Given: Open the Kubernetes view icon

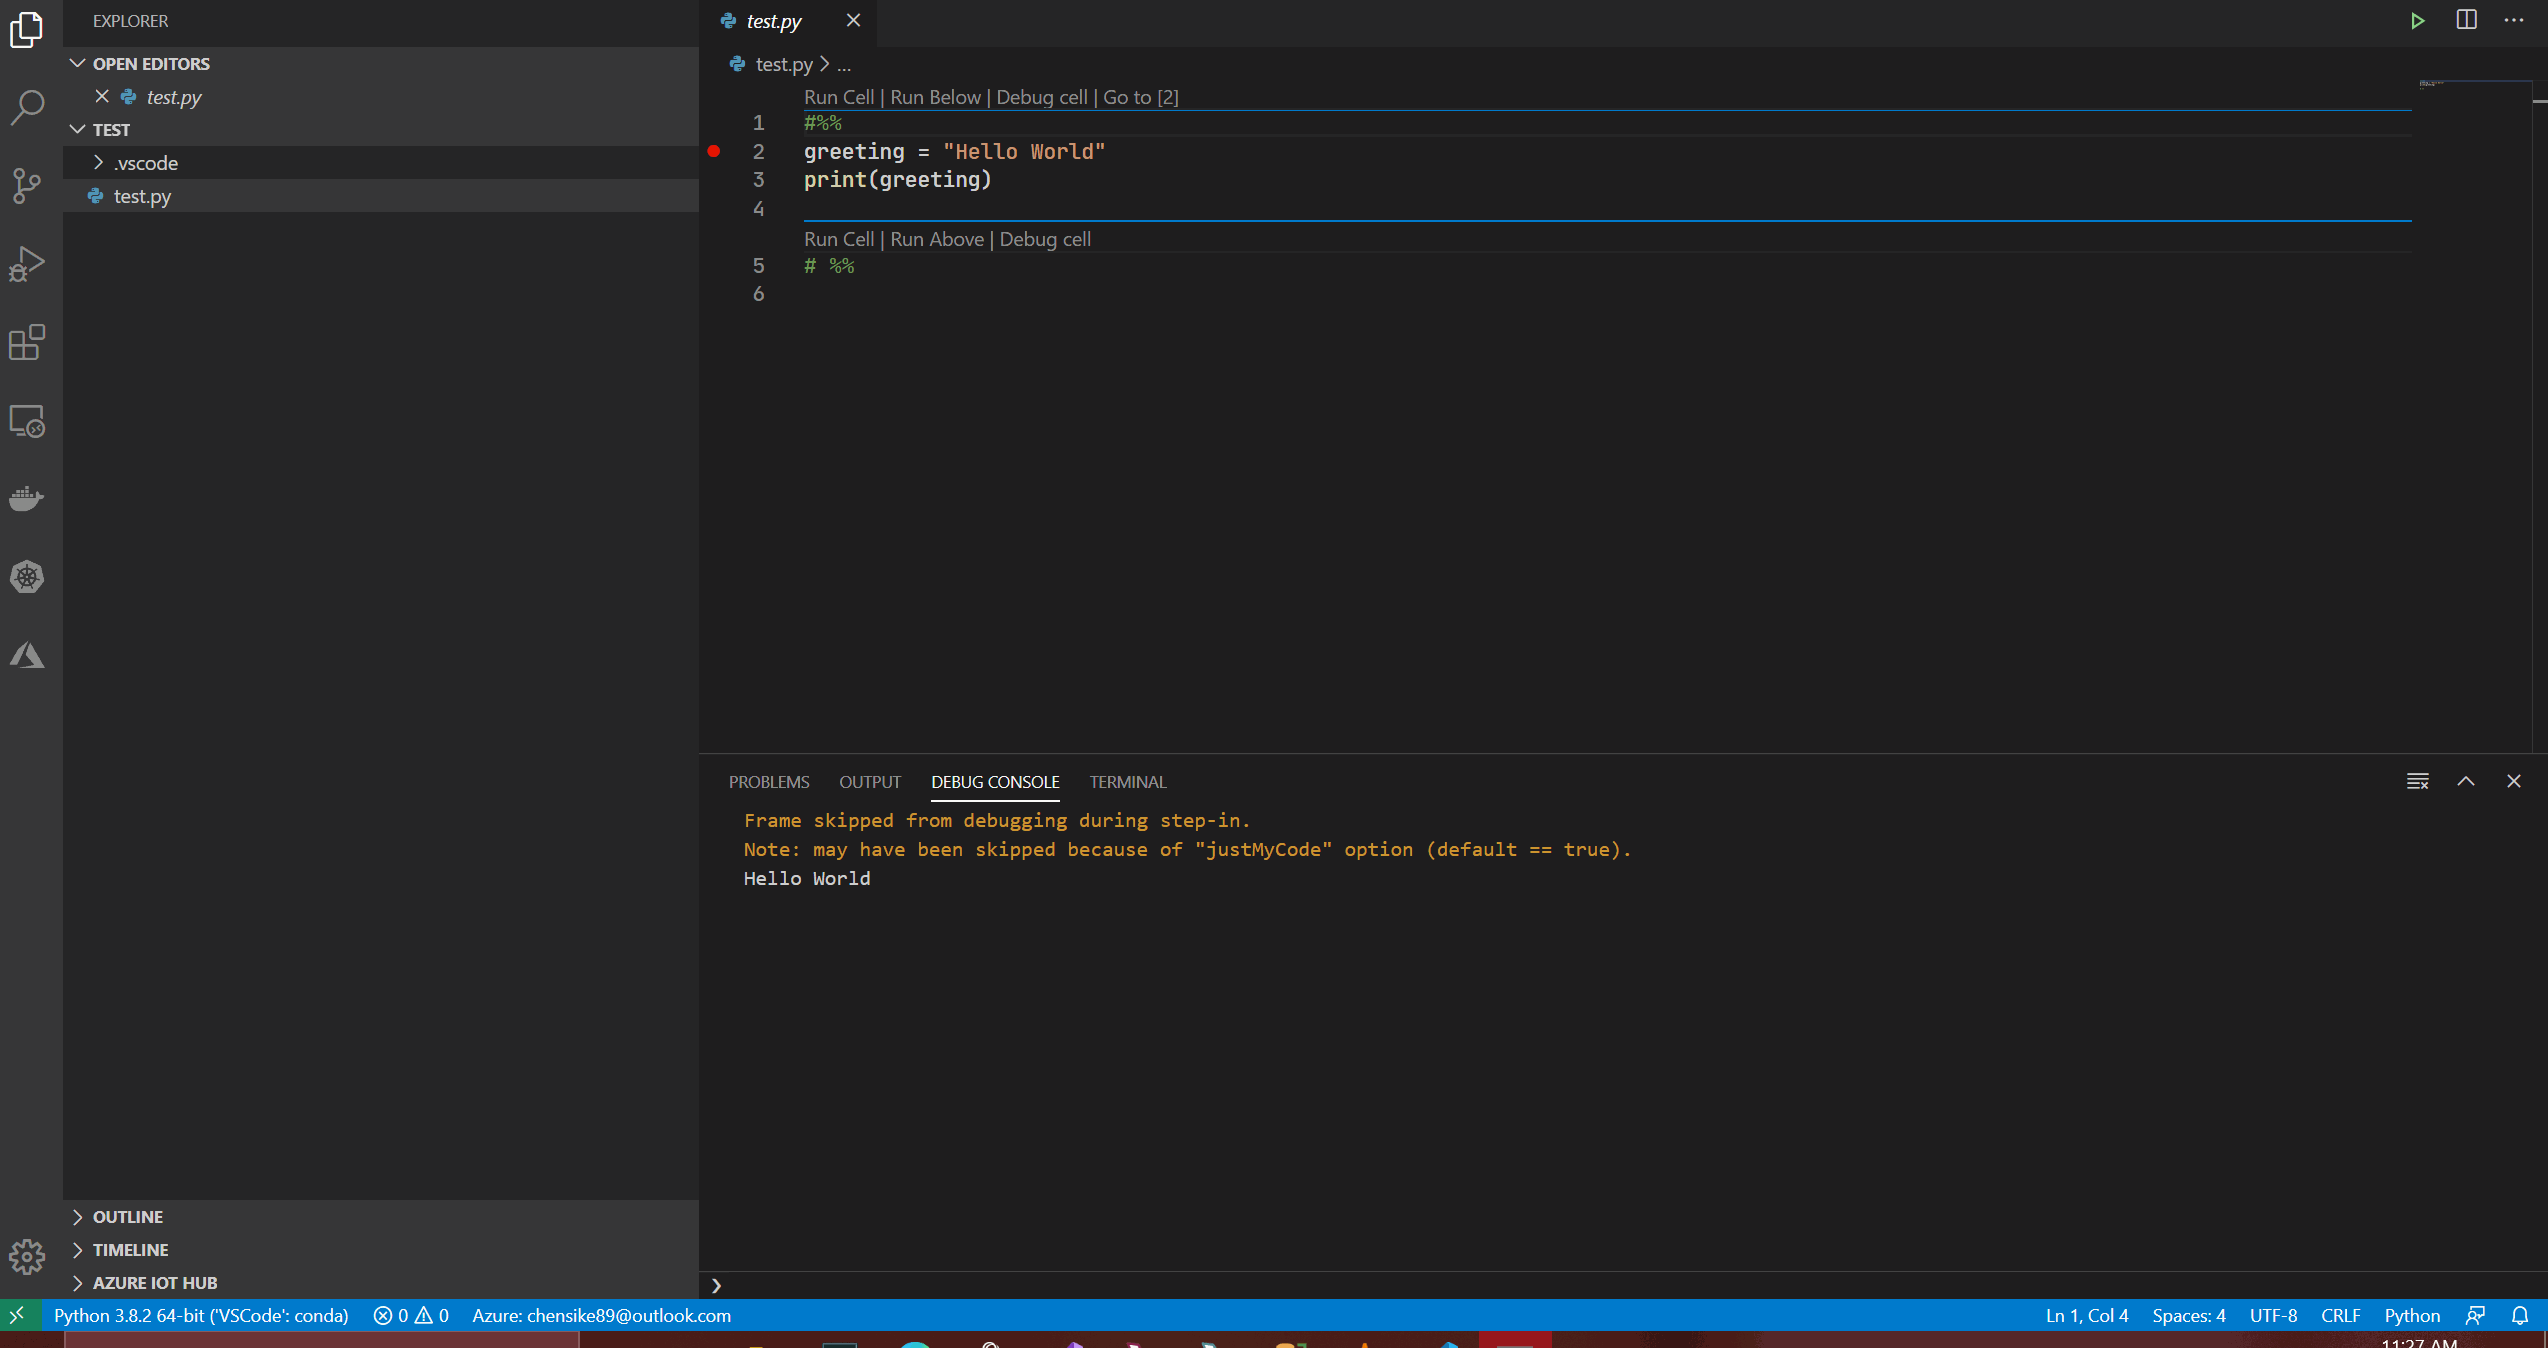Looking at the screenshot, I should point(27,577).
